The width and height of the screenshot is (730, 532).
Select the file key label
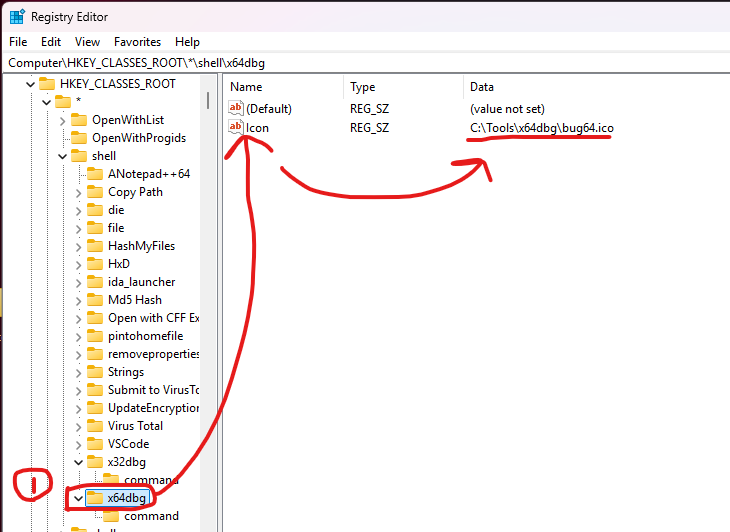pos(116,228)
